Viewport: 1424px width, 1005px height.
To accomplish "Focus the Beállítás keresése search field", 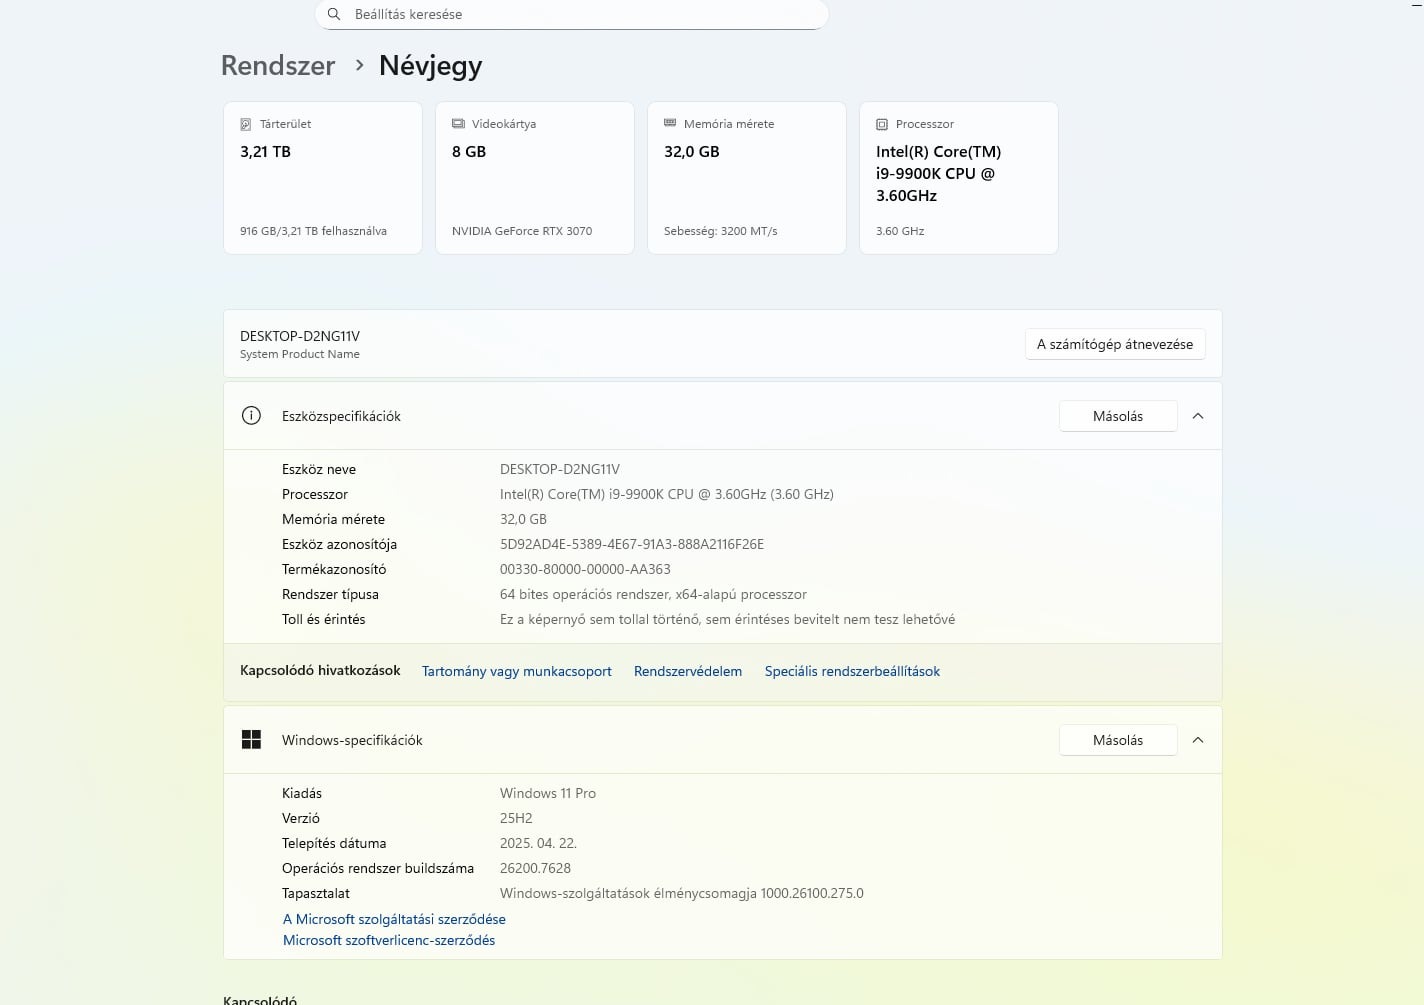I will pos(572,14).
